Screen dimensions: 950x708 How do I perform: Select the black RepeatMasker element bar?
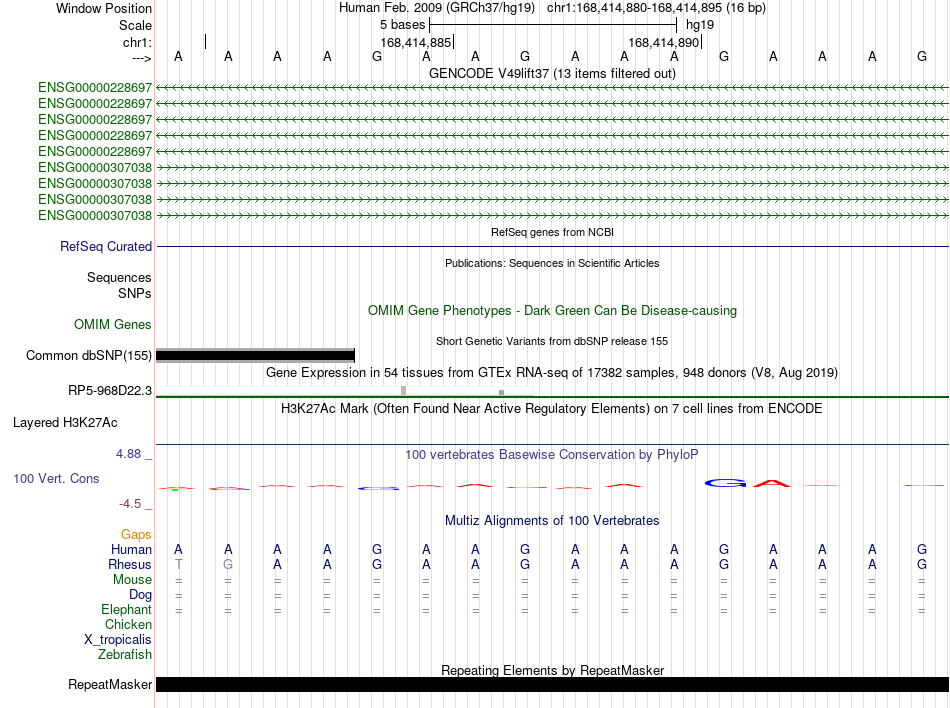(x=552, y=684)
